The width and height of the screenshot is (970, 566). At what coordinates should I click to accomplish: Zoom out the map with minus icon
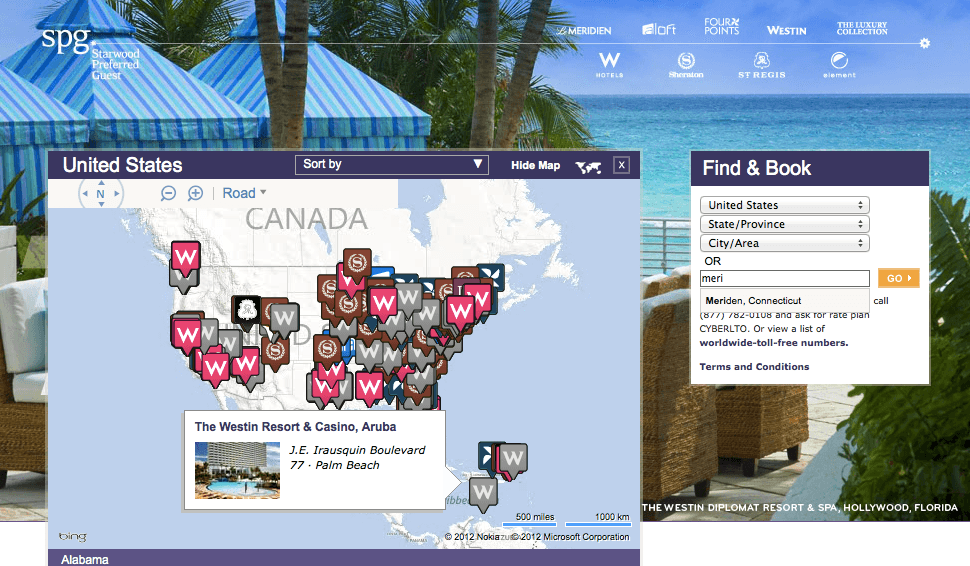168,193
